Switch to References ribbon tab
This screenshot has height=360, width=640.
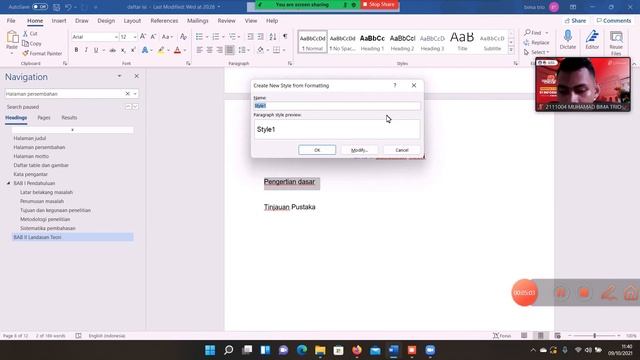(x=164, y=20)
